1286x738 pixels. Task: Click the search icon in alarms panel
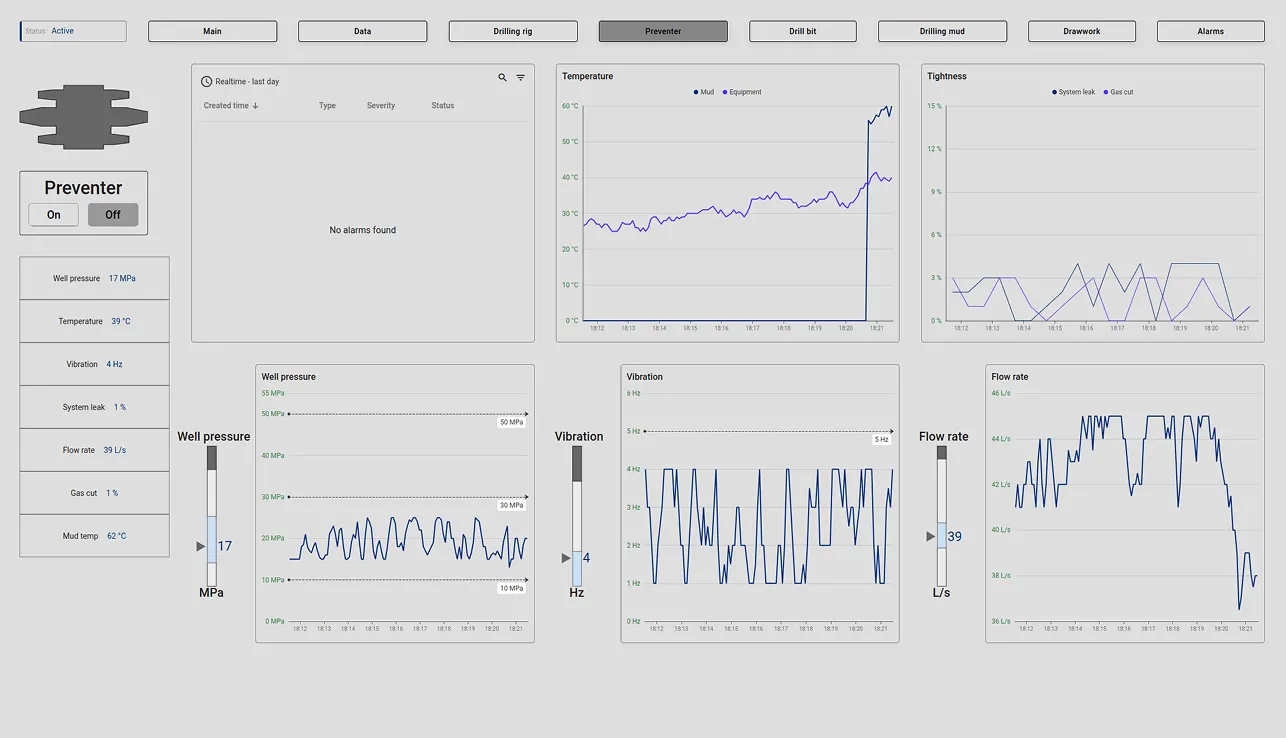click(x=502, y=78)
